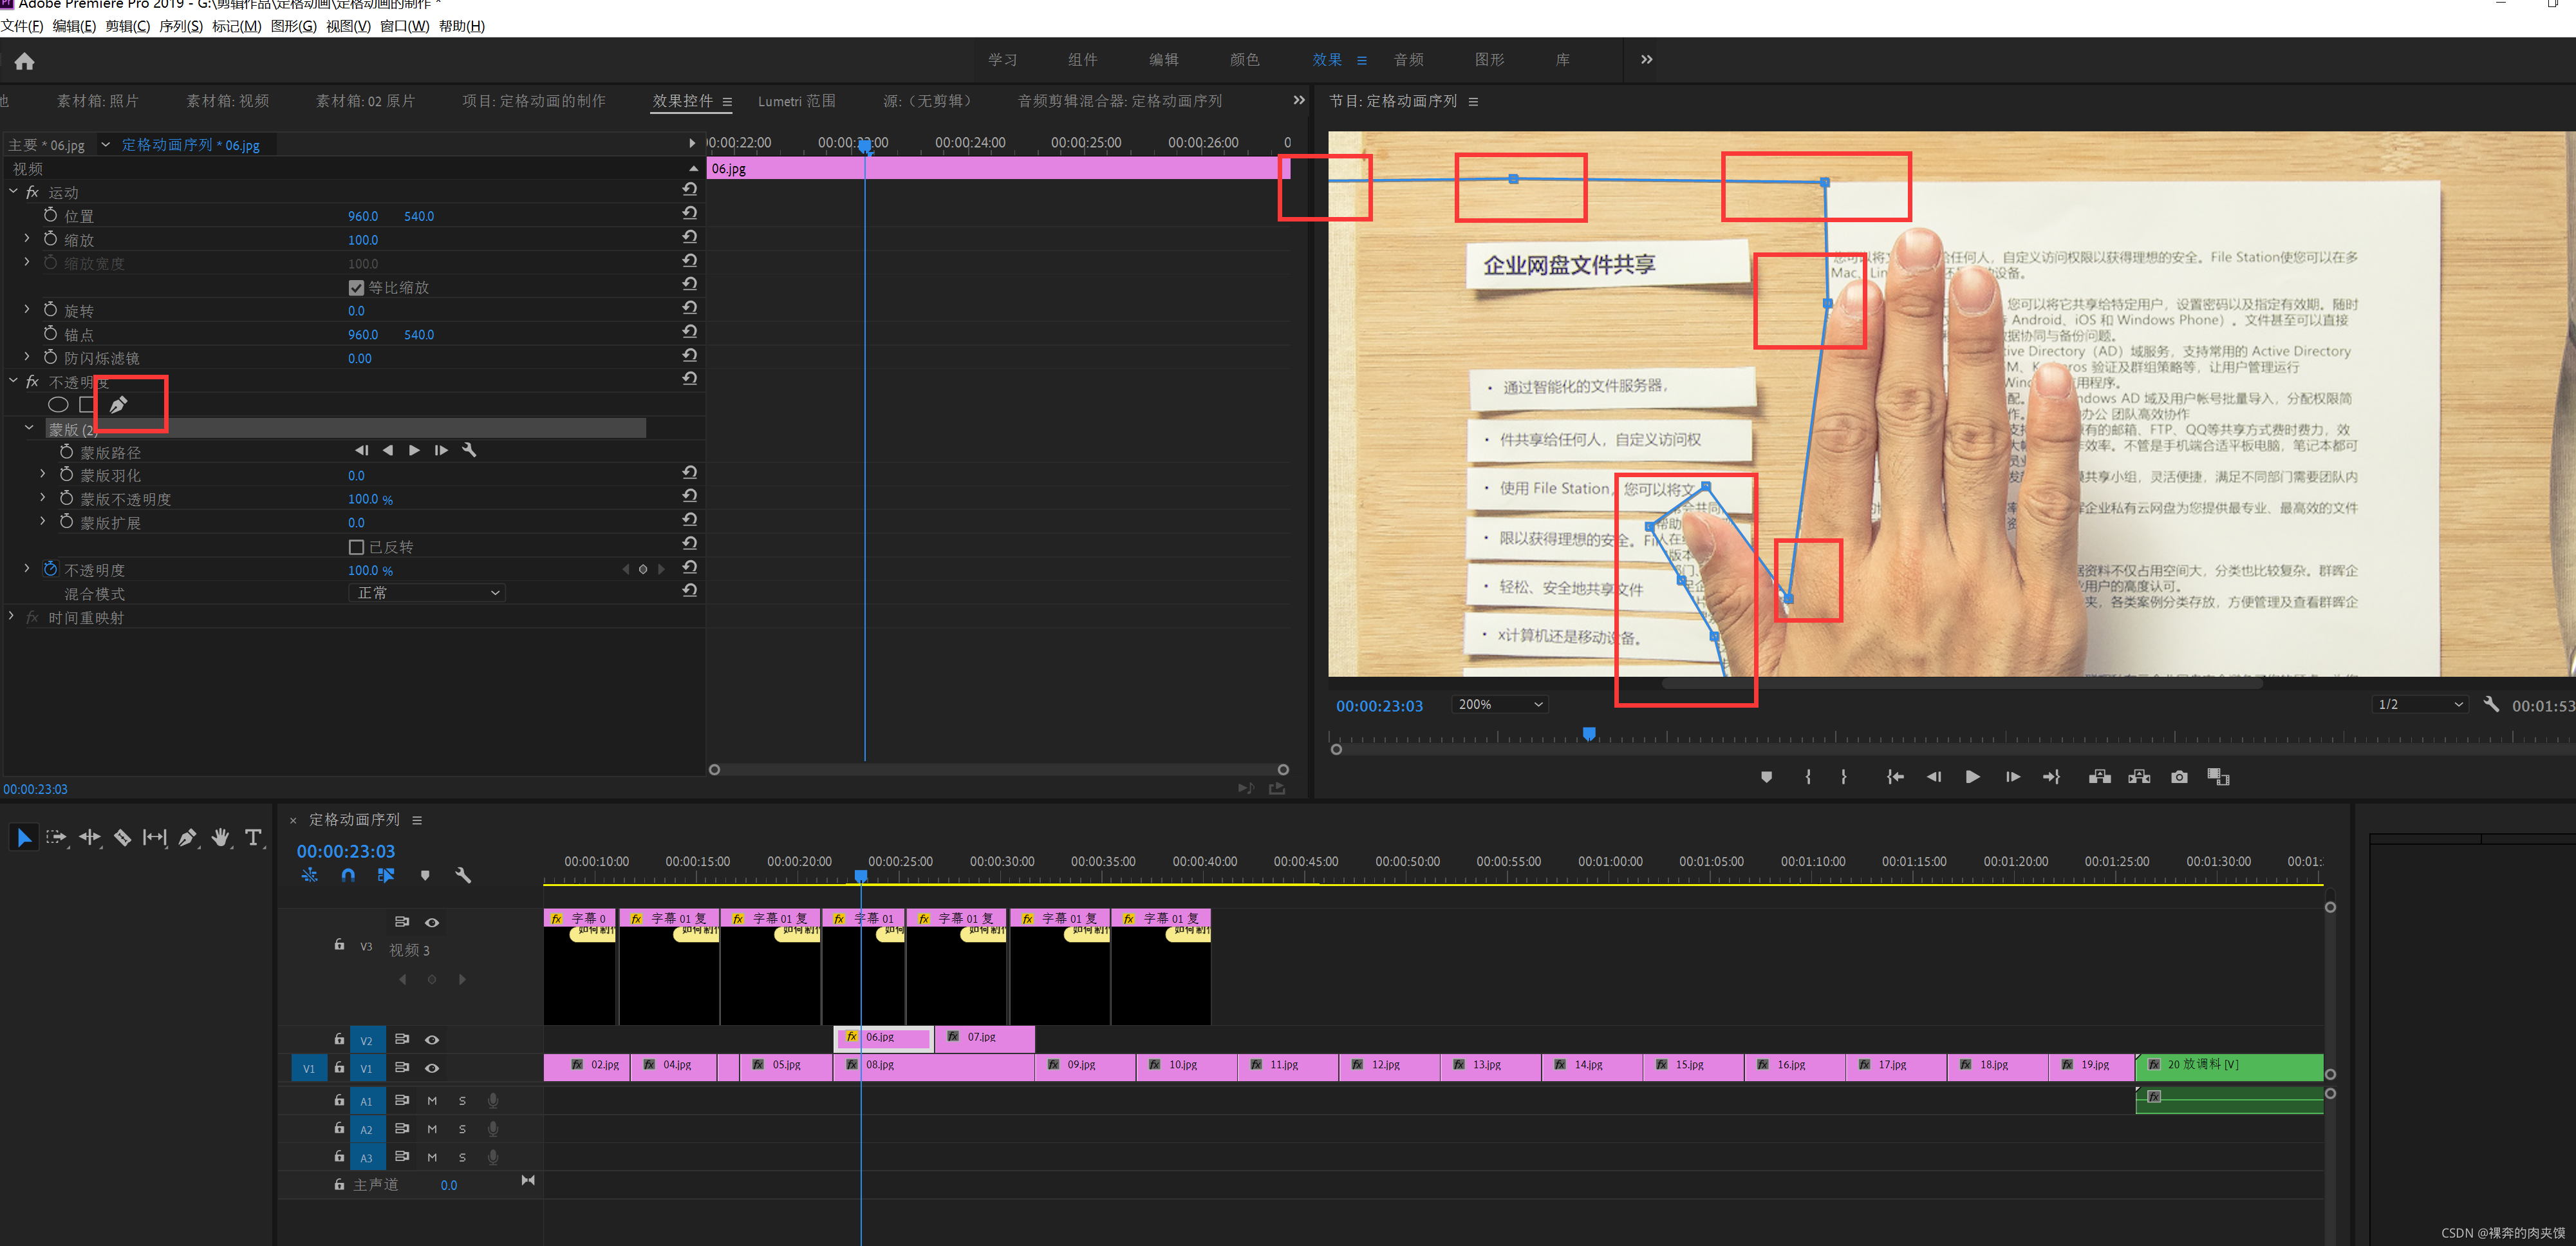Expand the 蒙版羽化 property
Viewport: 2576px width, 1246px height.
pos(43,475)
